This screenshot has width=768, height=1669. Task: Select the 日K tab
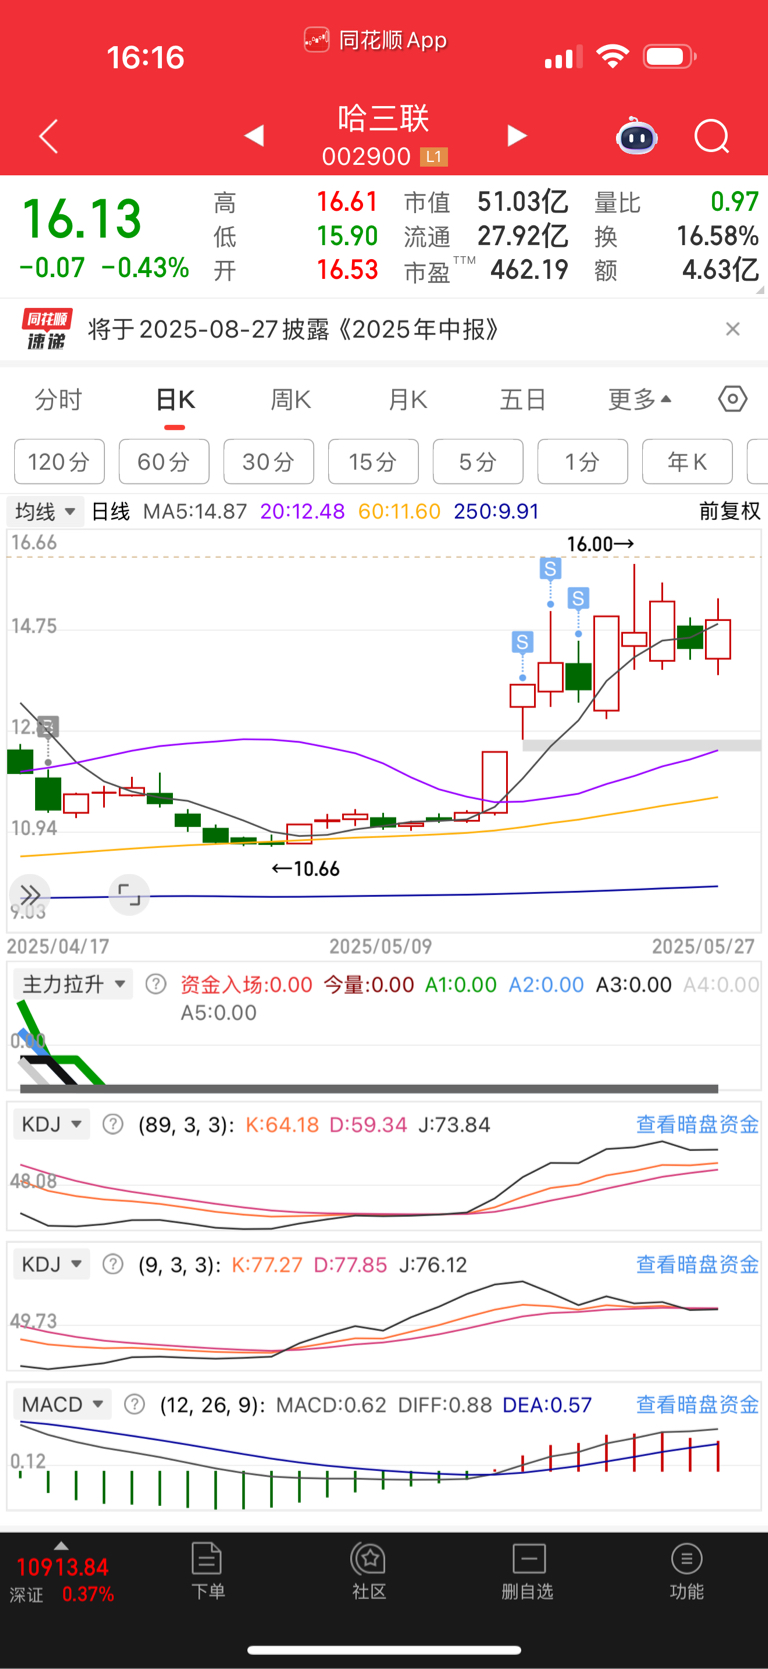[x=175, y=400]
